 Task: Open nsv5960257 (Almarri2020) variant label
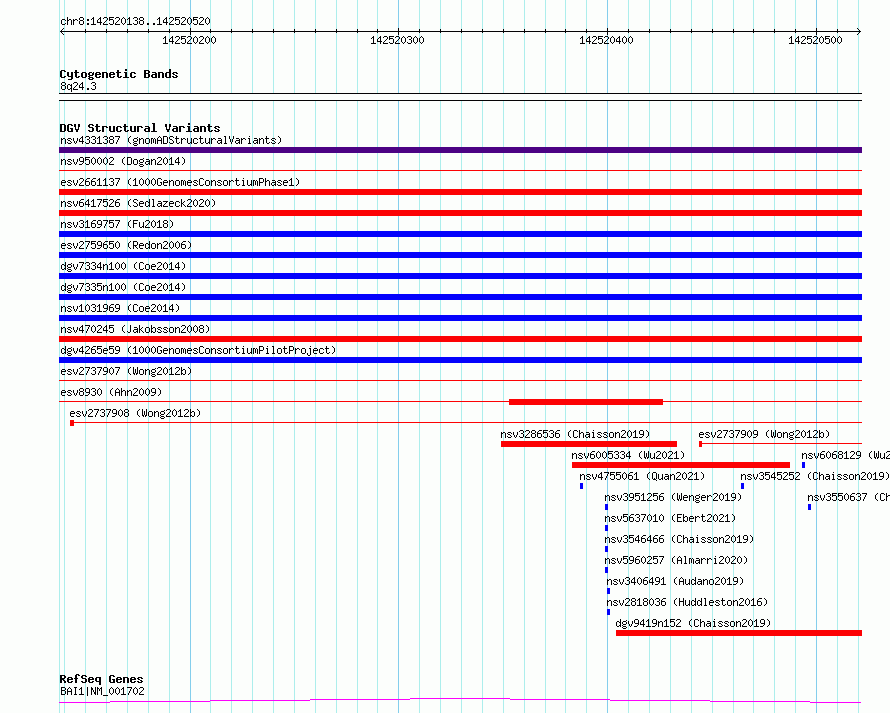point(676,560)
